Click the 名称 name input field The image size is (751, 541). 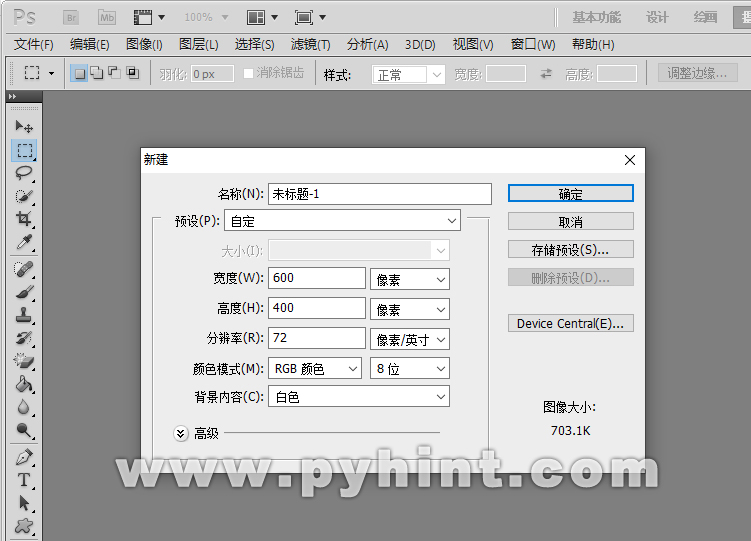tap(380, 194)
